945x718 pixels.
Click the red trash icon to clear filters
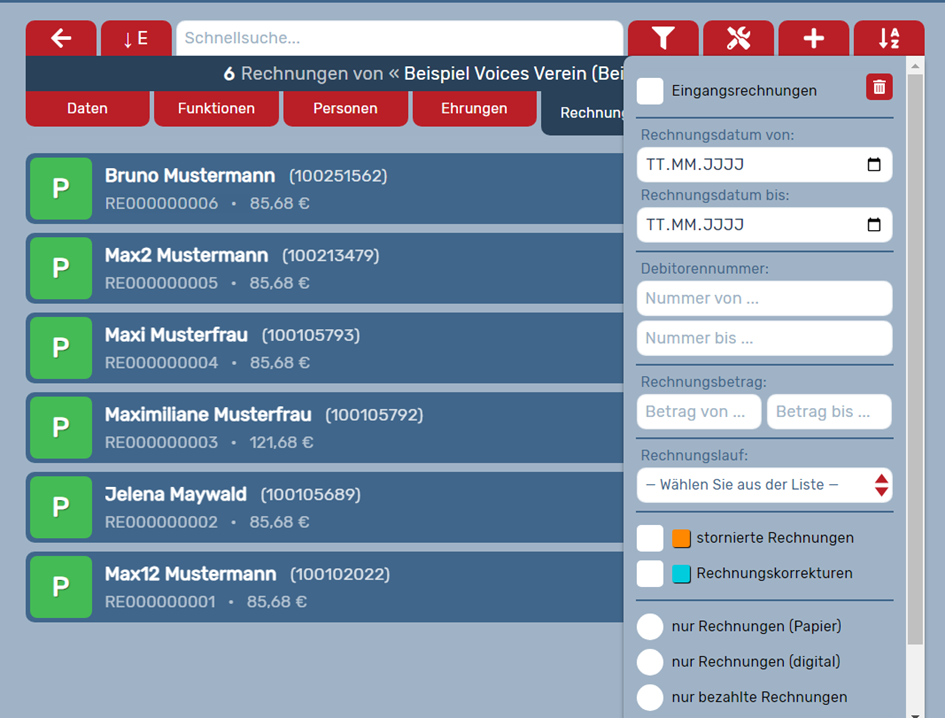[x=879, y=87]
